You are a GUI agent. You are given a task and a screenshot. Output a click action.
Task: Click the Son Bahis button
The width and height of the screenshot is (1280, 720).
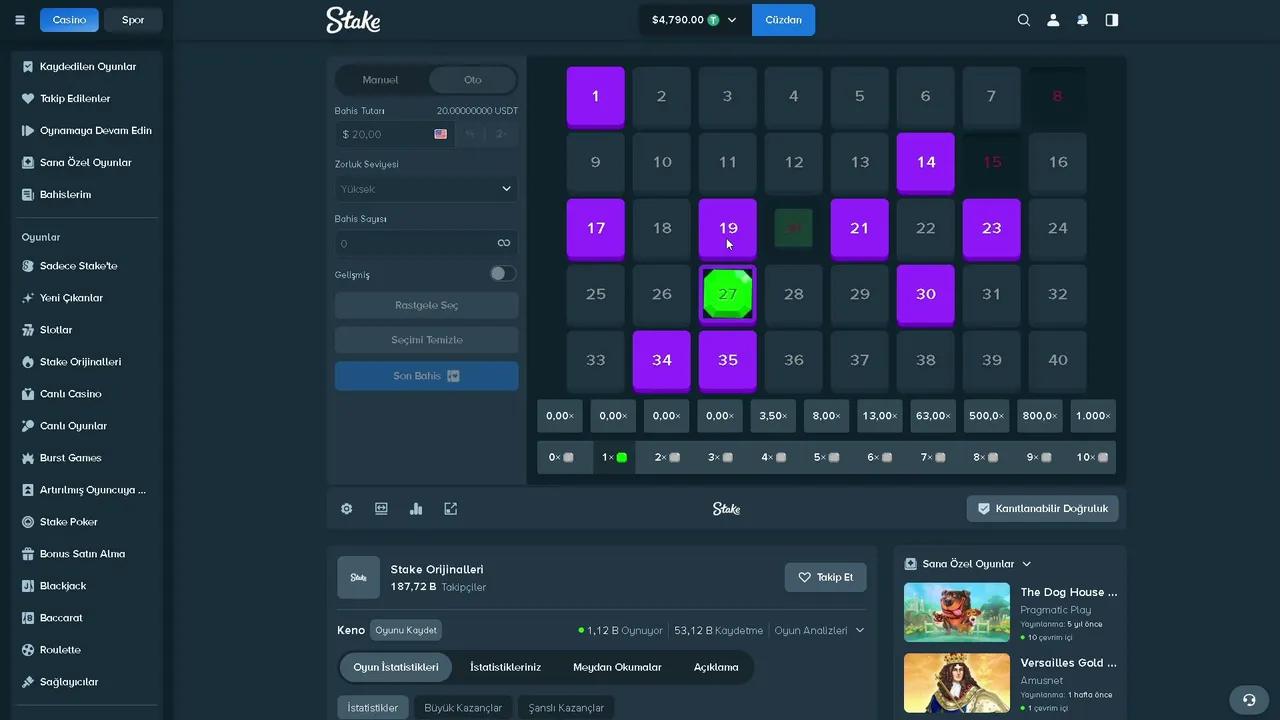tap(427, 376)
